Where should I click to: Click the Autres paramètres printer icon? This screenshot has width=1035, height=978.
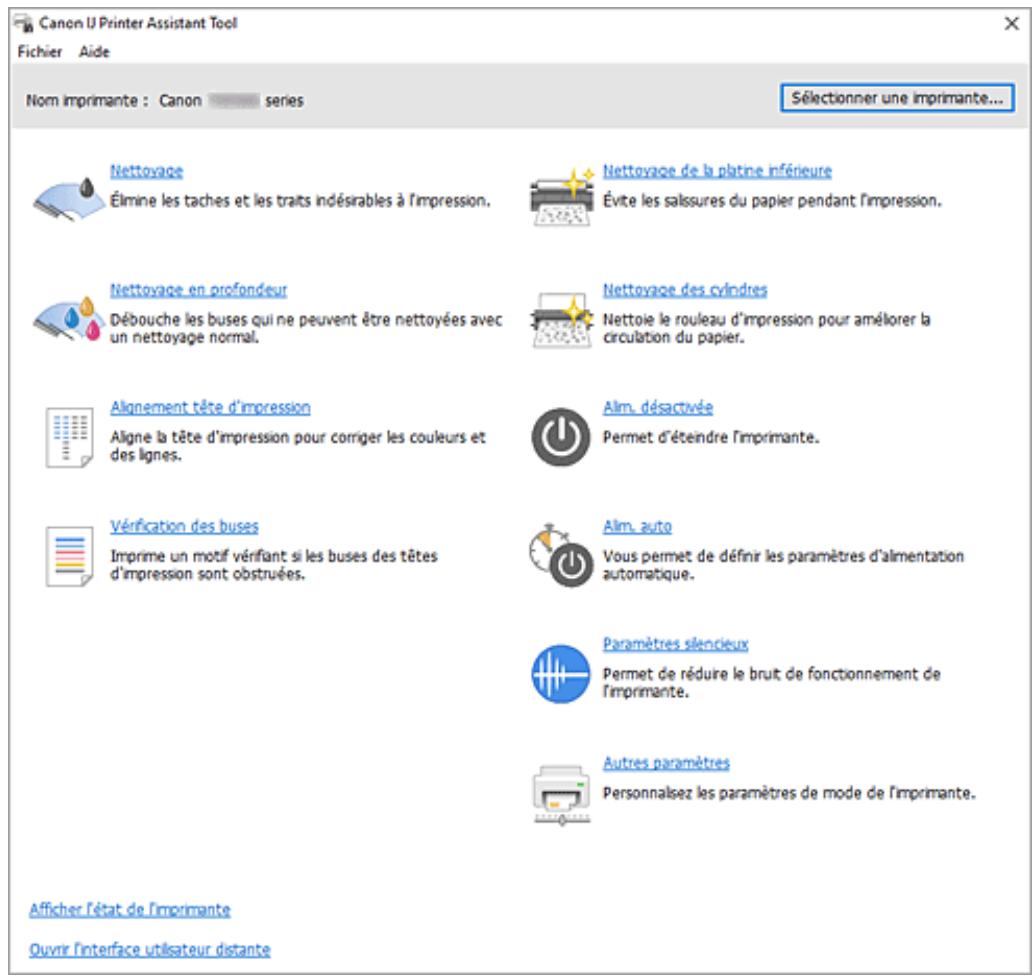coord(561,795)
